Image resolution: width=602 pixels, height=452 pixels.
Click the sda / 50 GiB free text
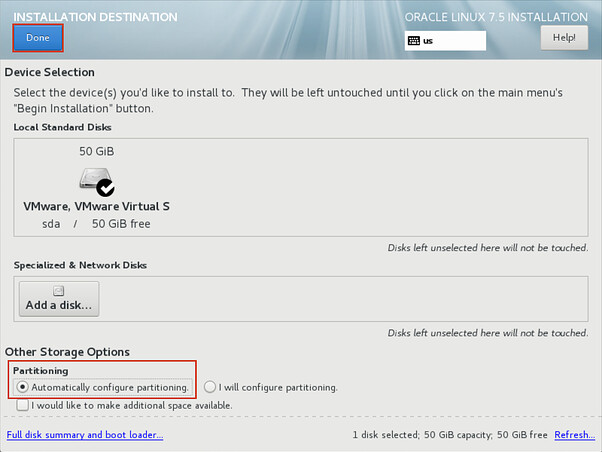[x=96, y=224]
